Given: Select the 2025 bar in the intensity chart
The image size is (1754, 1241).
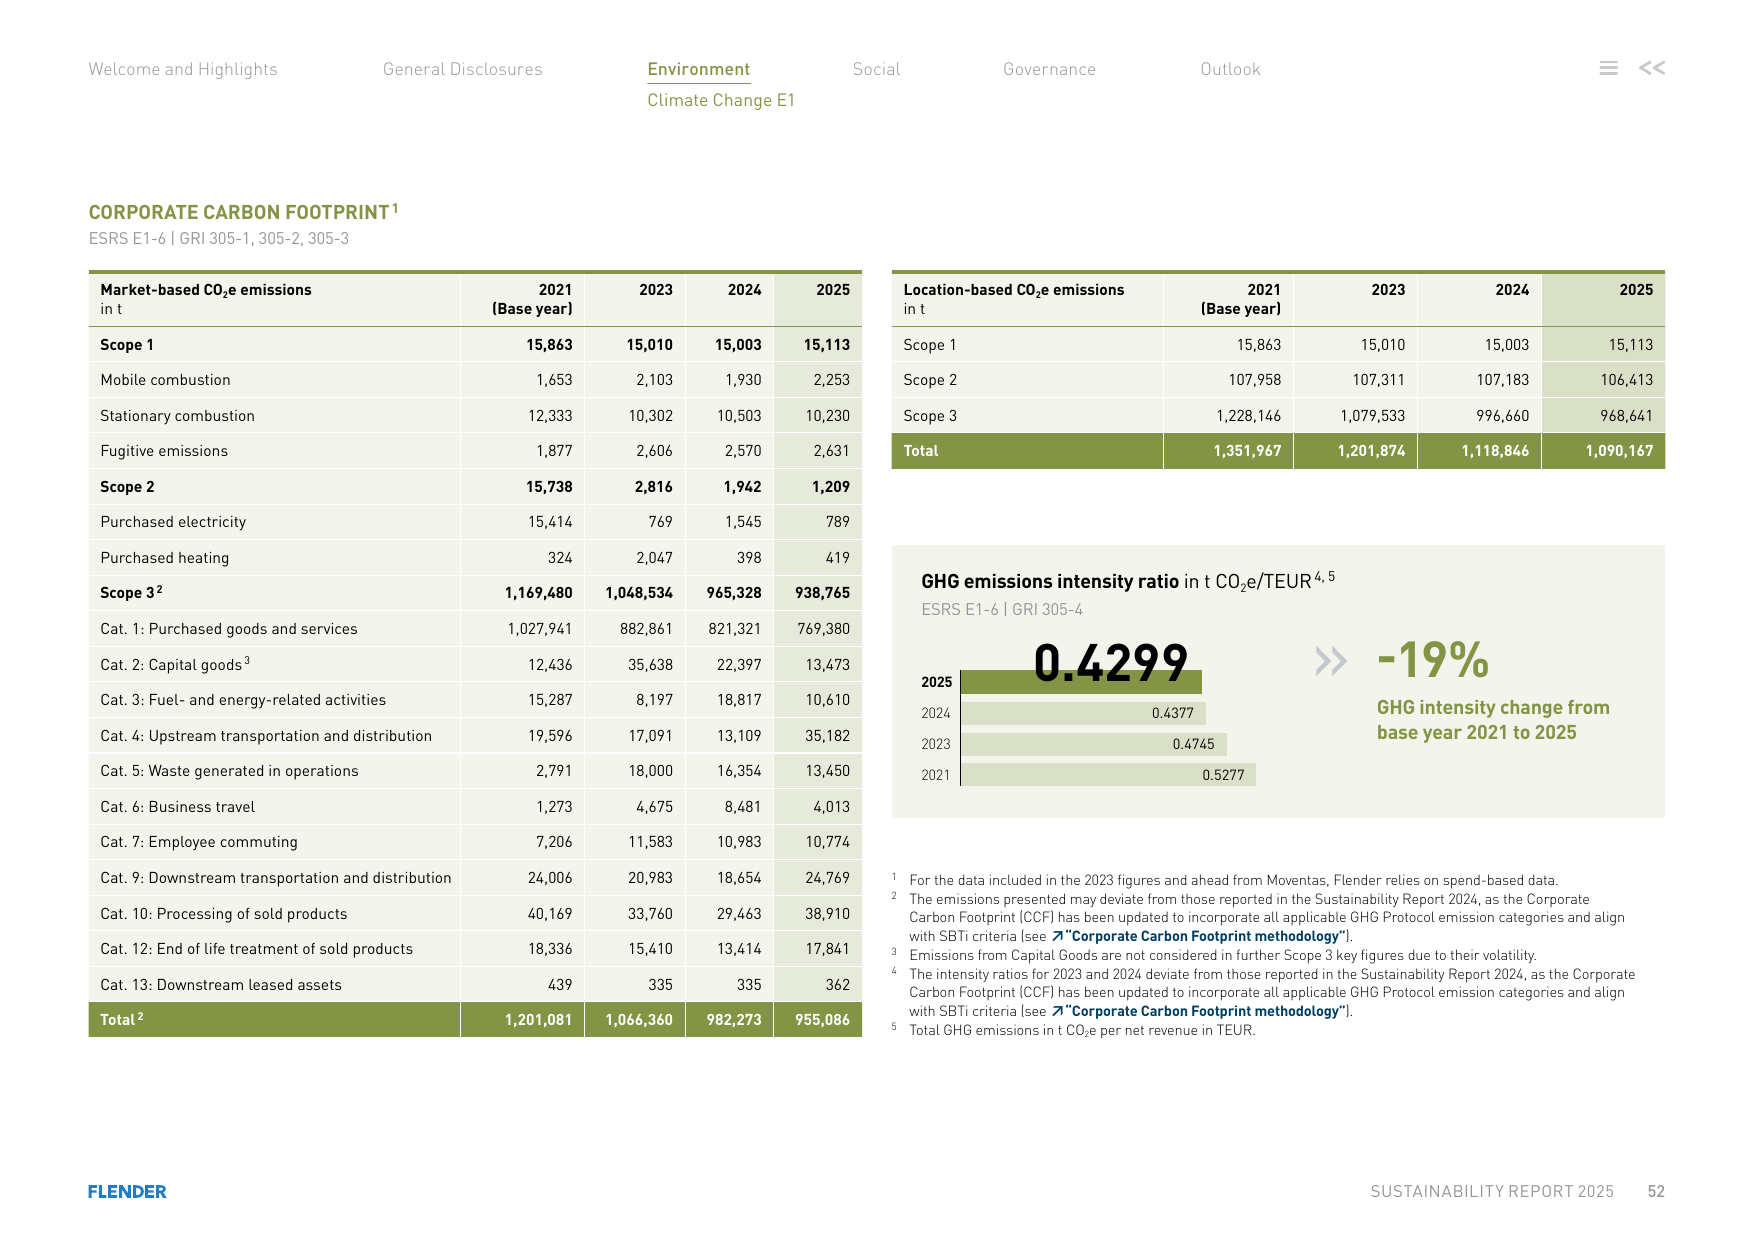Looking at the screenshot, I should tap(1081, 681).
